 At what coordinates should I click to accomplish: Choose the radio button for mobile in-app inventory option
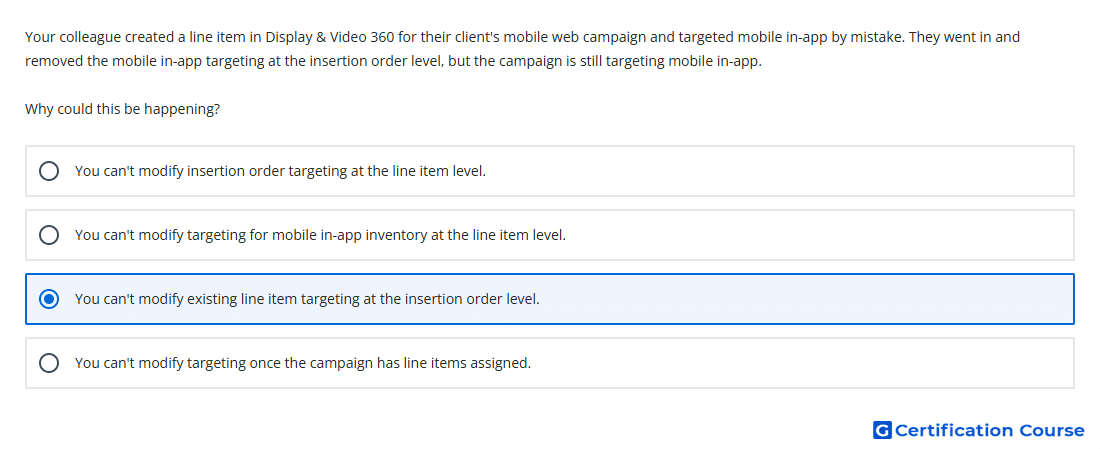coord(48,235)
